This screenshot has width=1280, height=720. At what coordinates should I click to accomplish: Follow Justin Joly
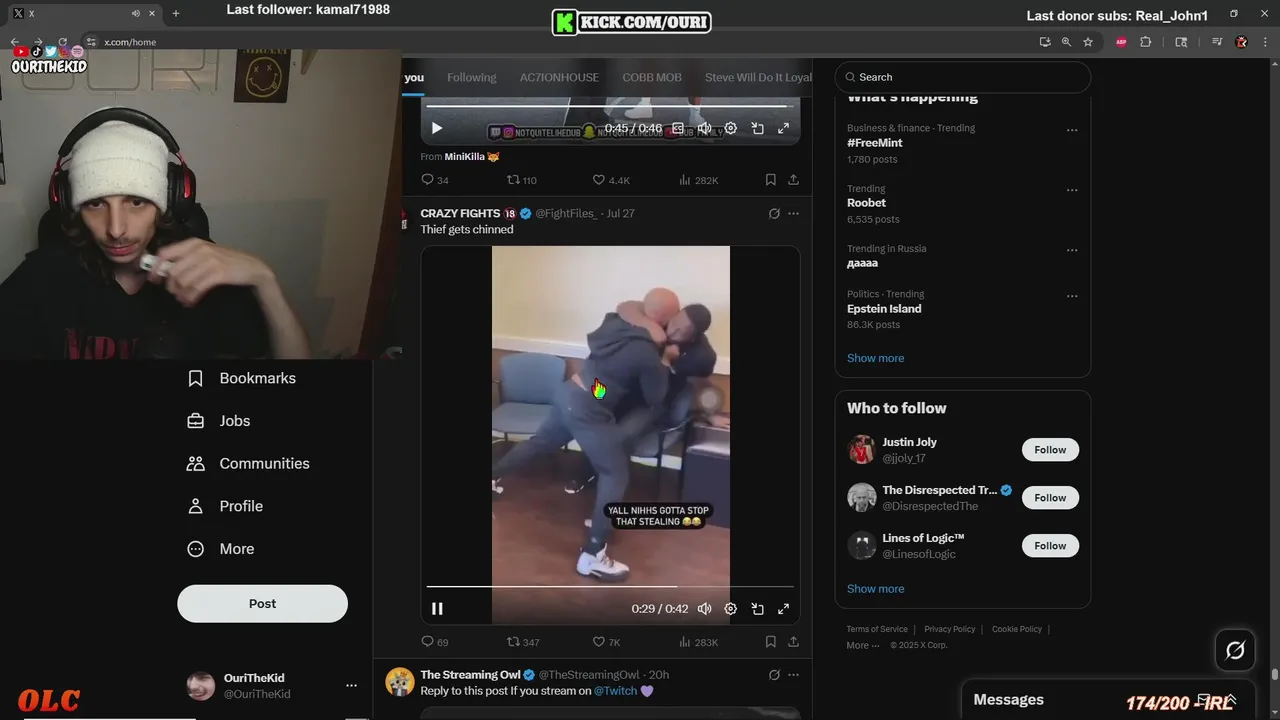(1050, 450)
